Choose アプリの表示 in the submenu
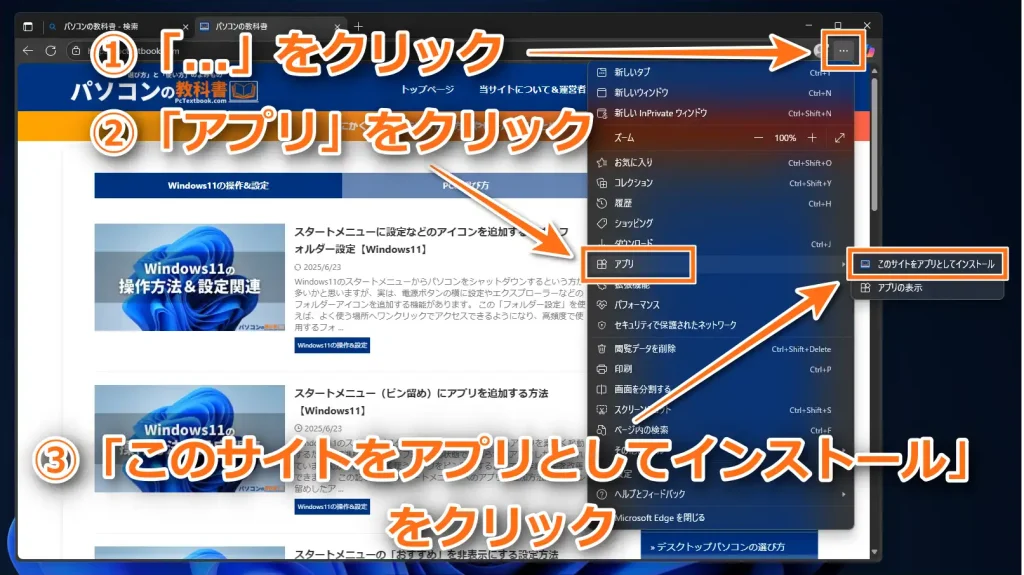This screenshot has width=1024, height=575. pyautogui.click(x=899, y=288)
